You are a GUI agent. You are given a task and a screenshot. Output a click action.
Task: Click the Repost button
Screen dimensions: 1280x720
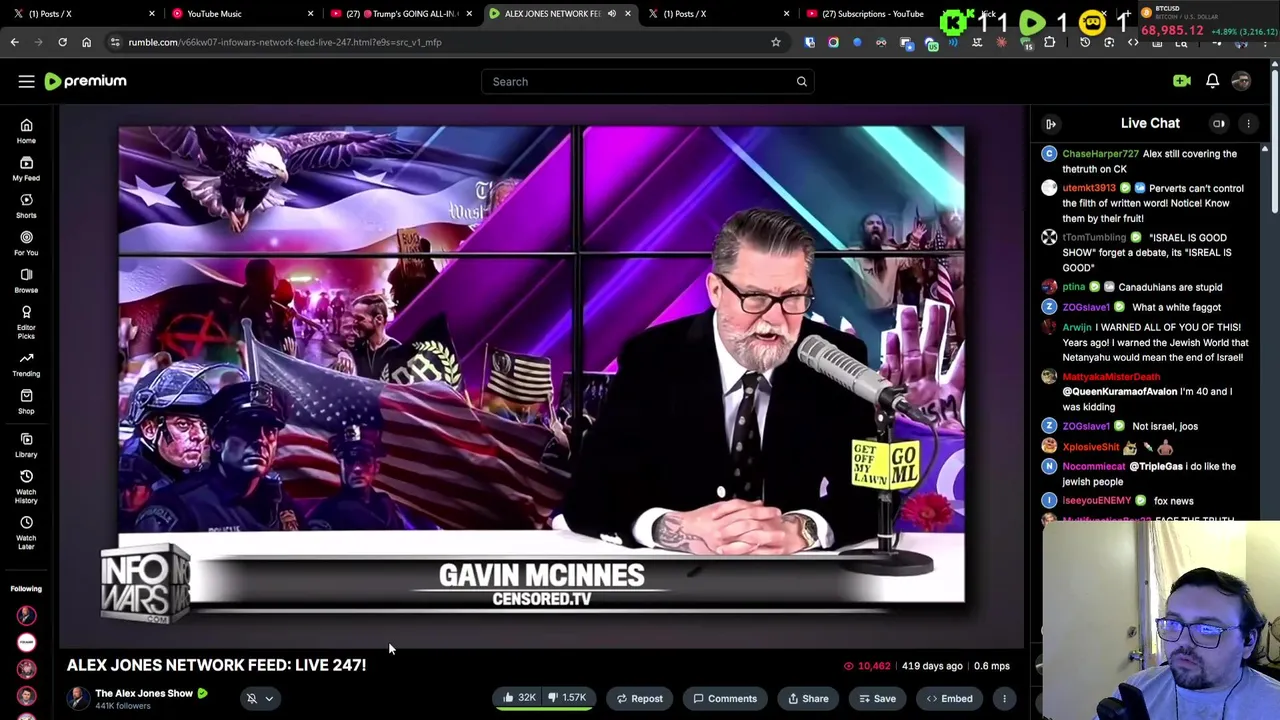tap(639, 698)
